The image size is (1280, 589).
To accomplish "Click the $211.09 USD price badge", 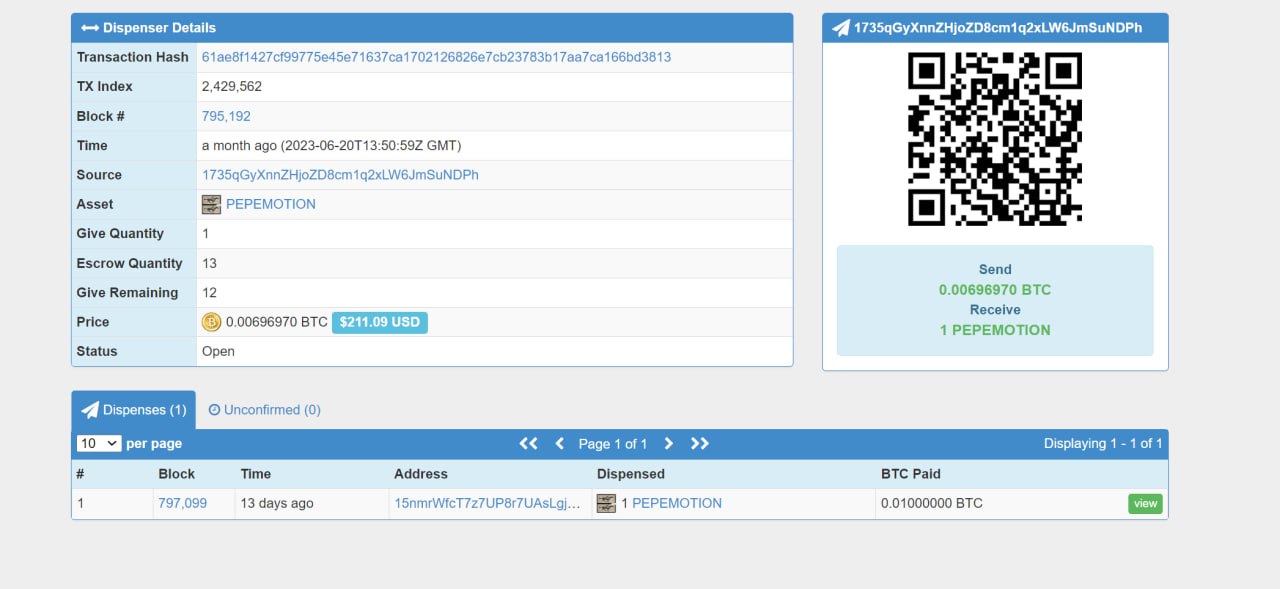I will tap(380, 322).
